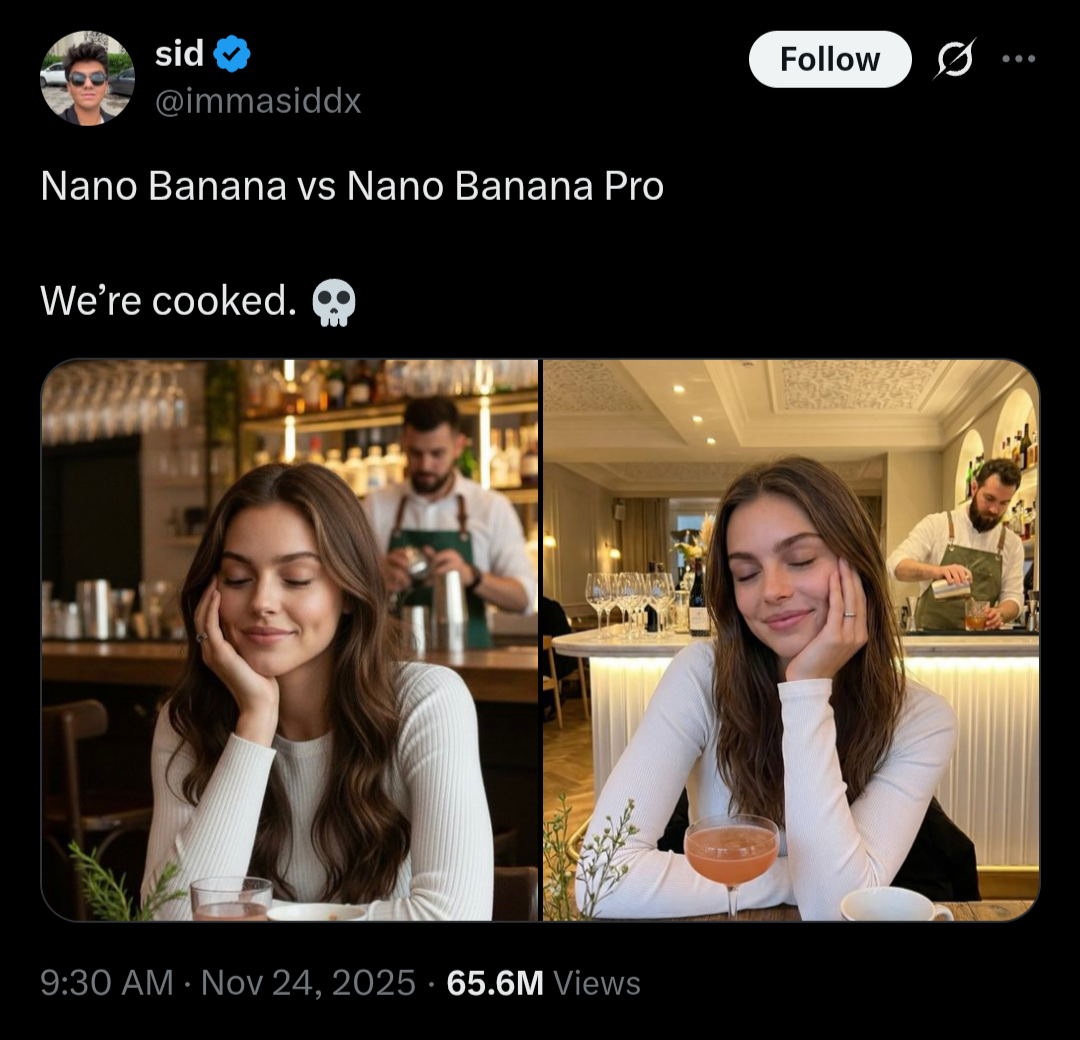Click the Nov 24, 2025 date
The width and height of the screenshot is (1080, 1040).
(x=308, y=983)
